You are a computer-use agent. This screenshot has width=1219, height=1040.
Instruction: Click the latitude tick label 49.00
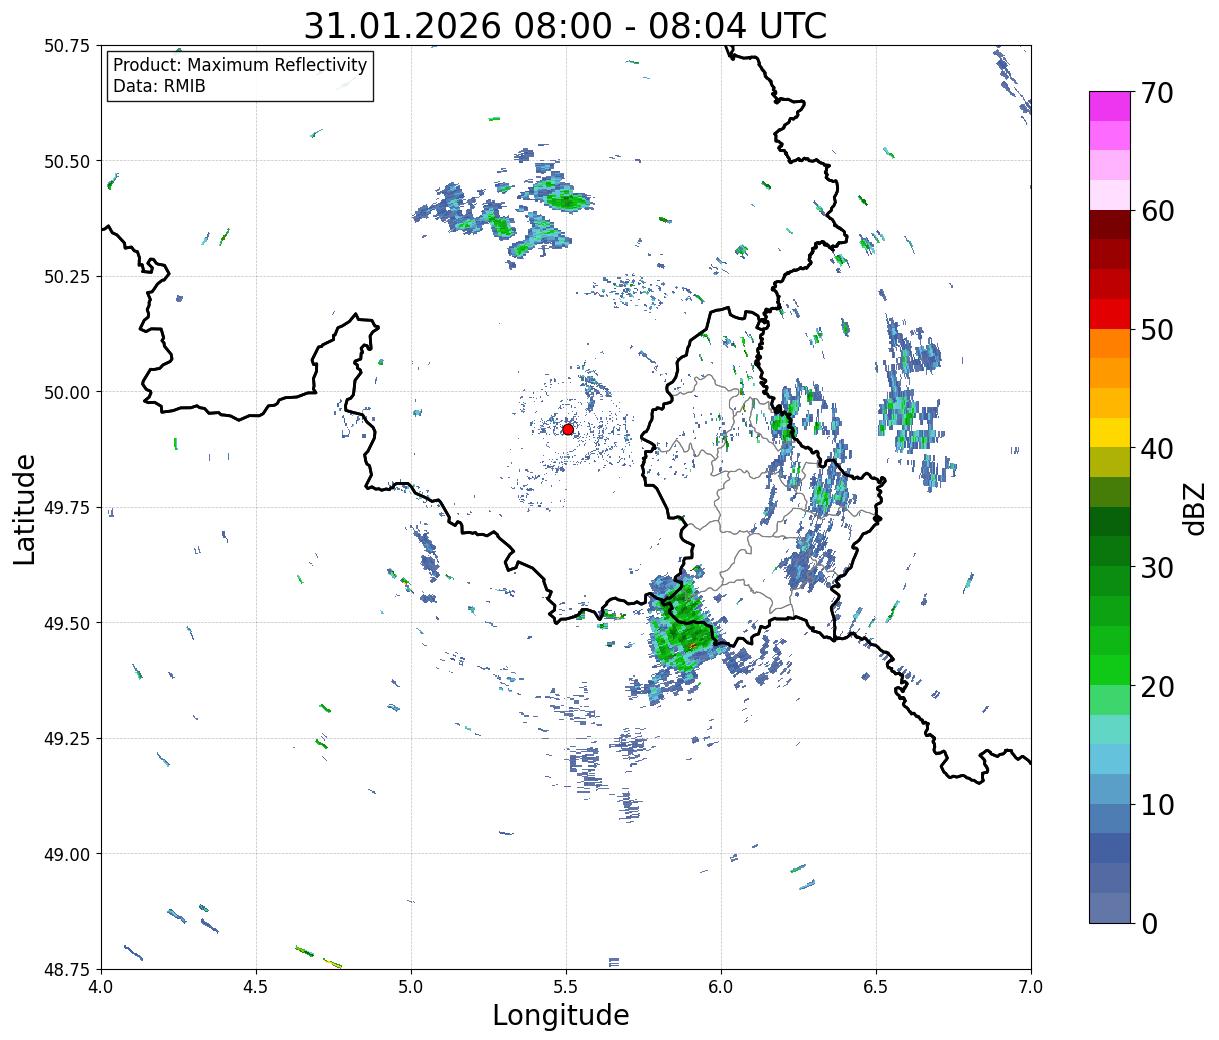click(x=67, y=854)
